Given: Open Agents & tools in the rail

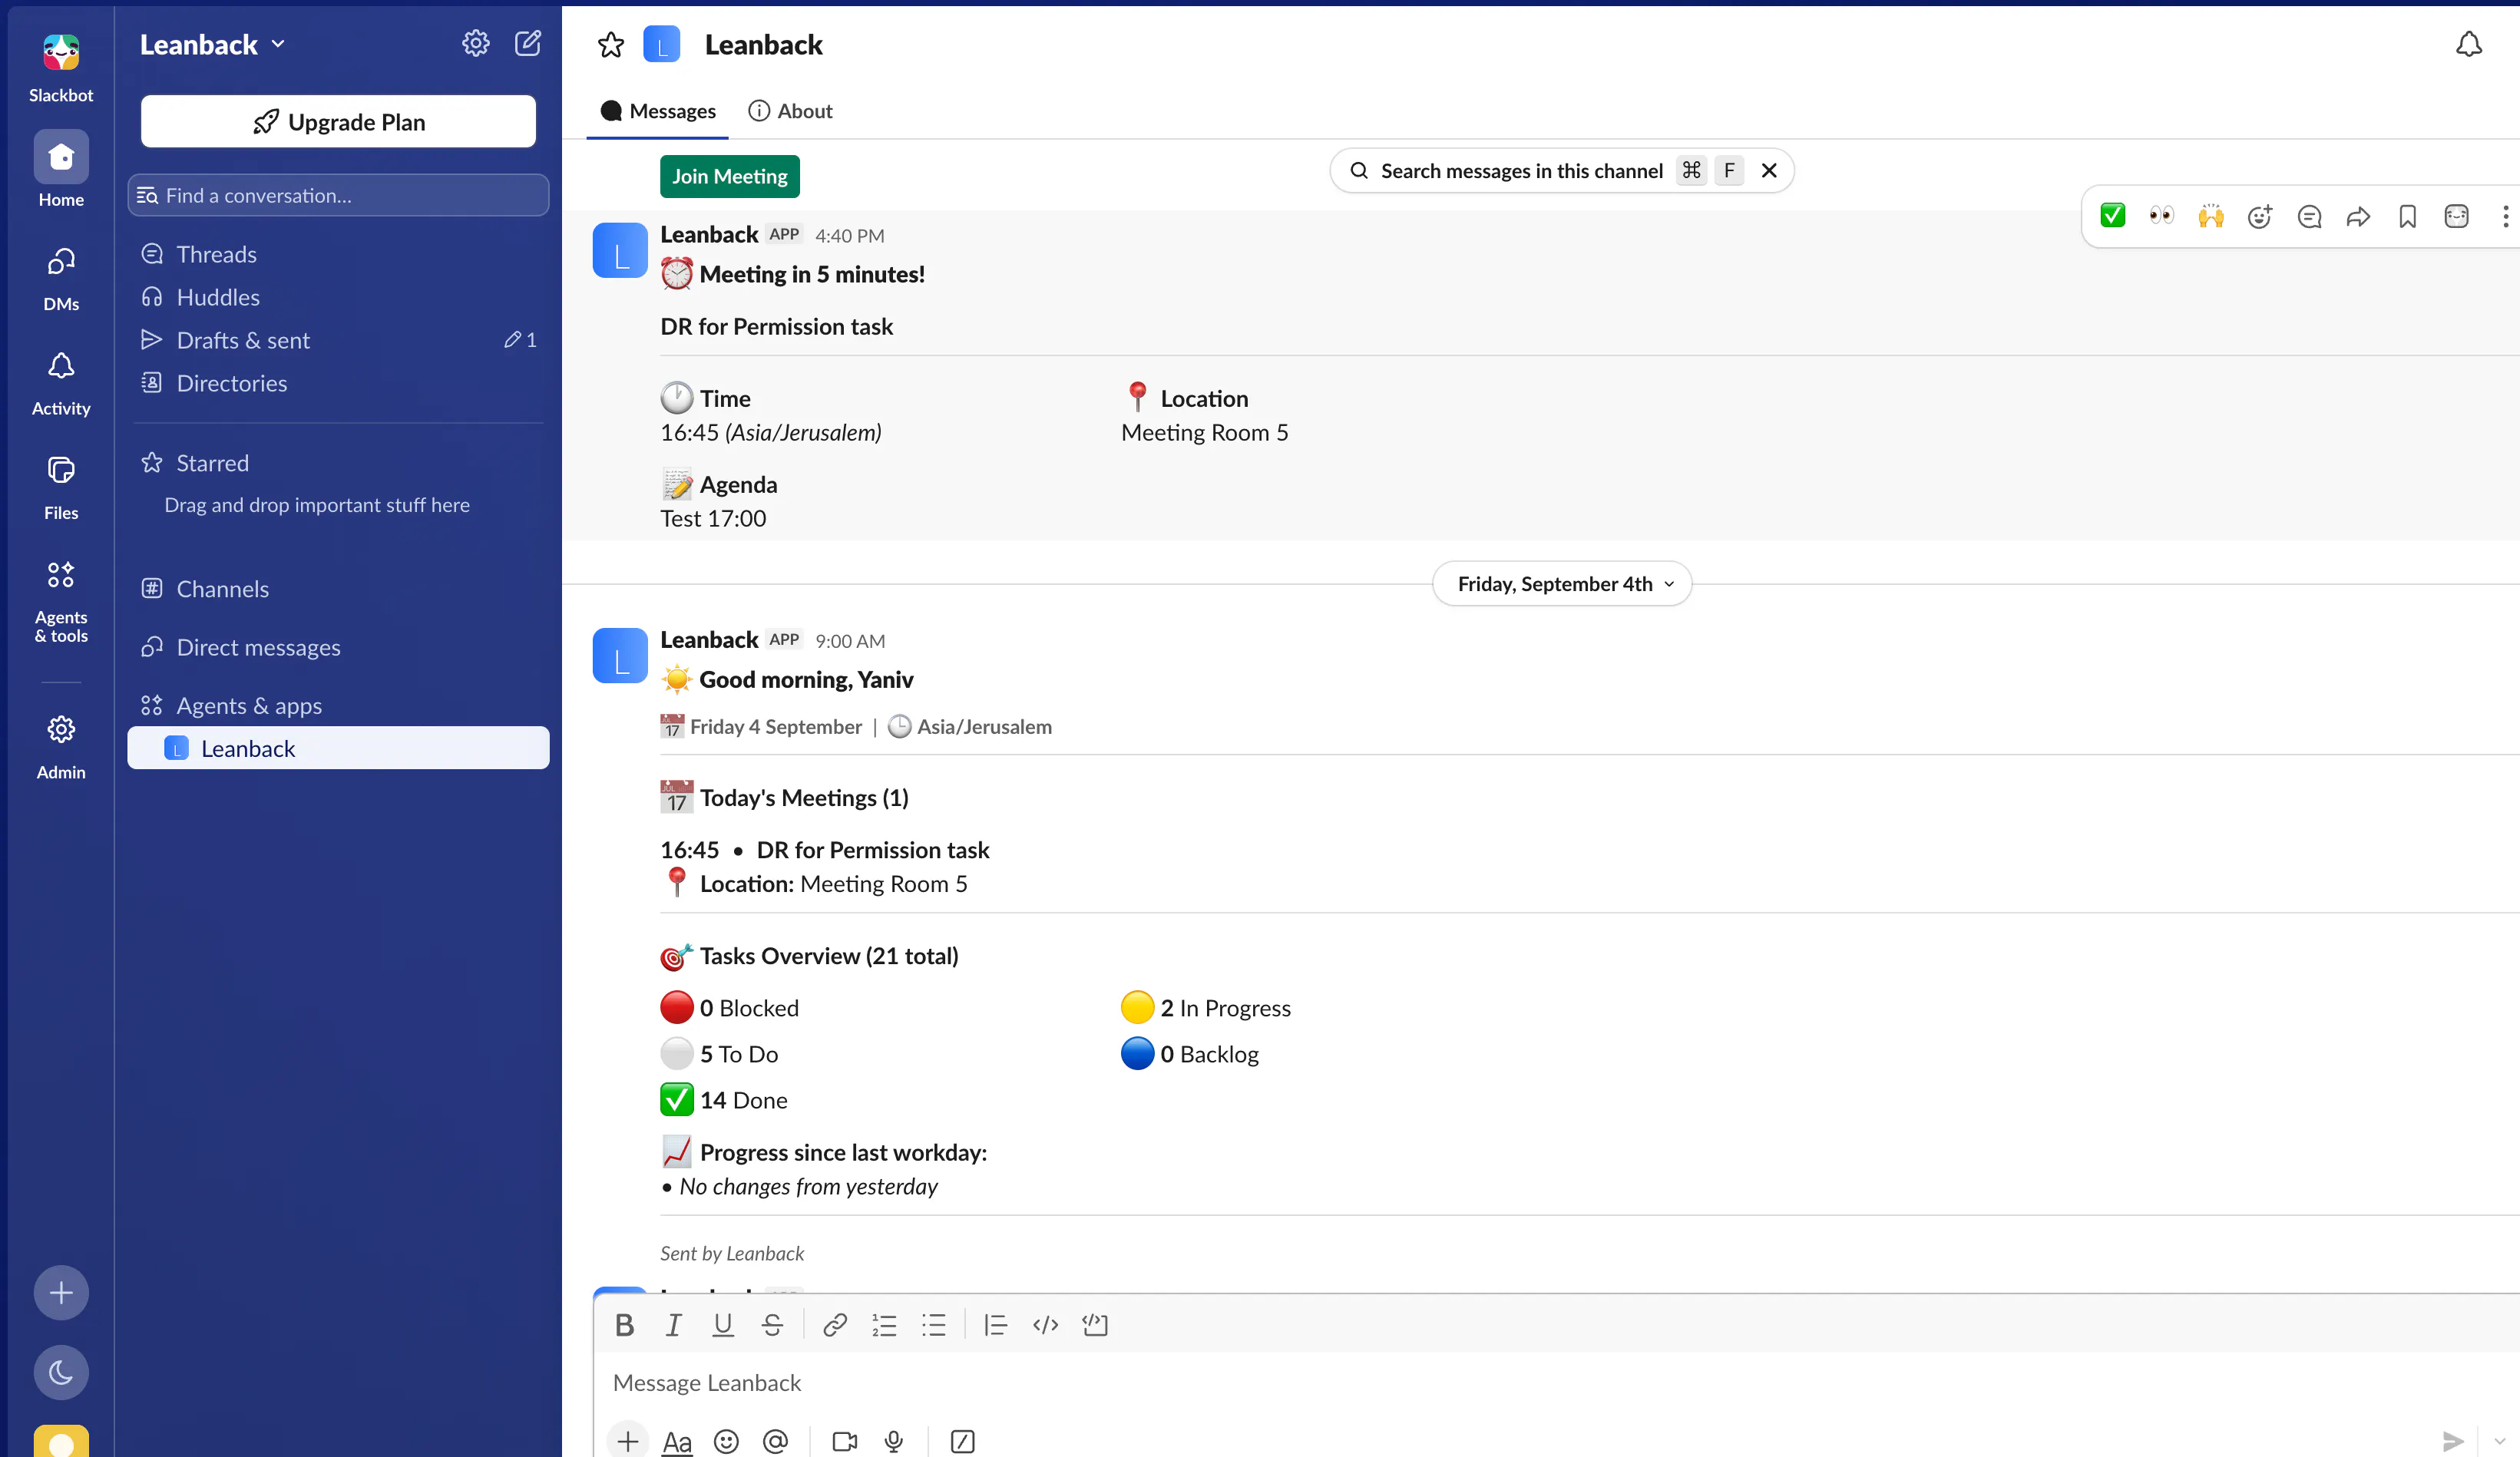Looking at the screenshot, I should pos(61,600).
